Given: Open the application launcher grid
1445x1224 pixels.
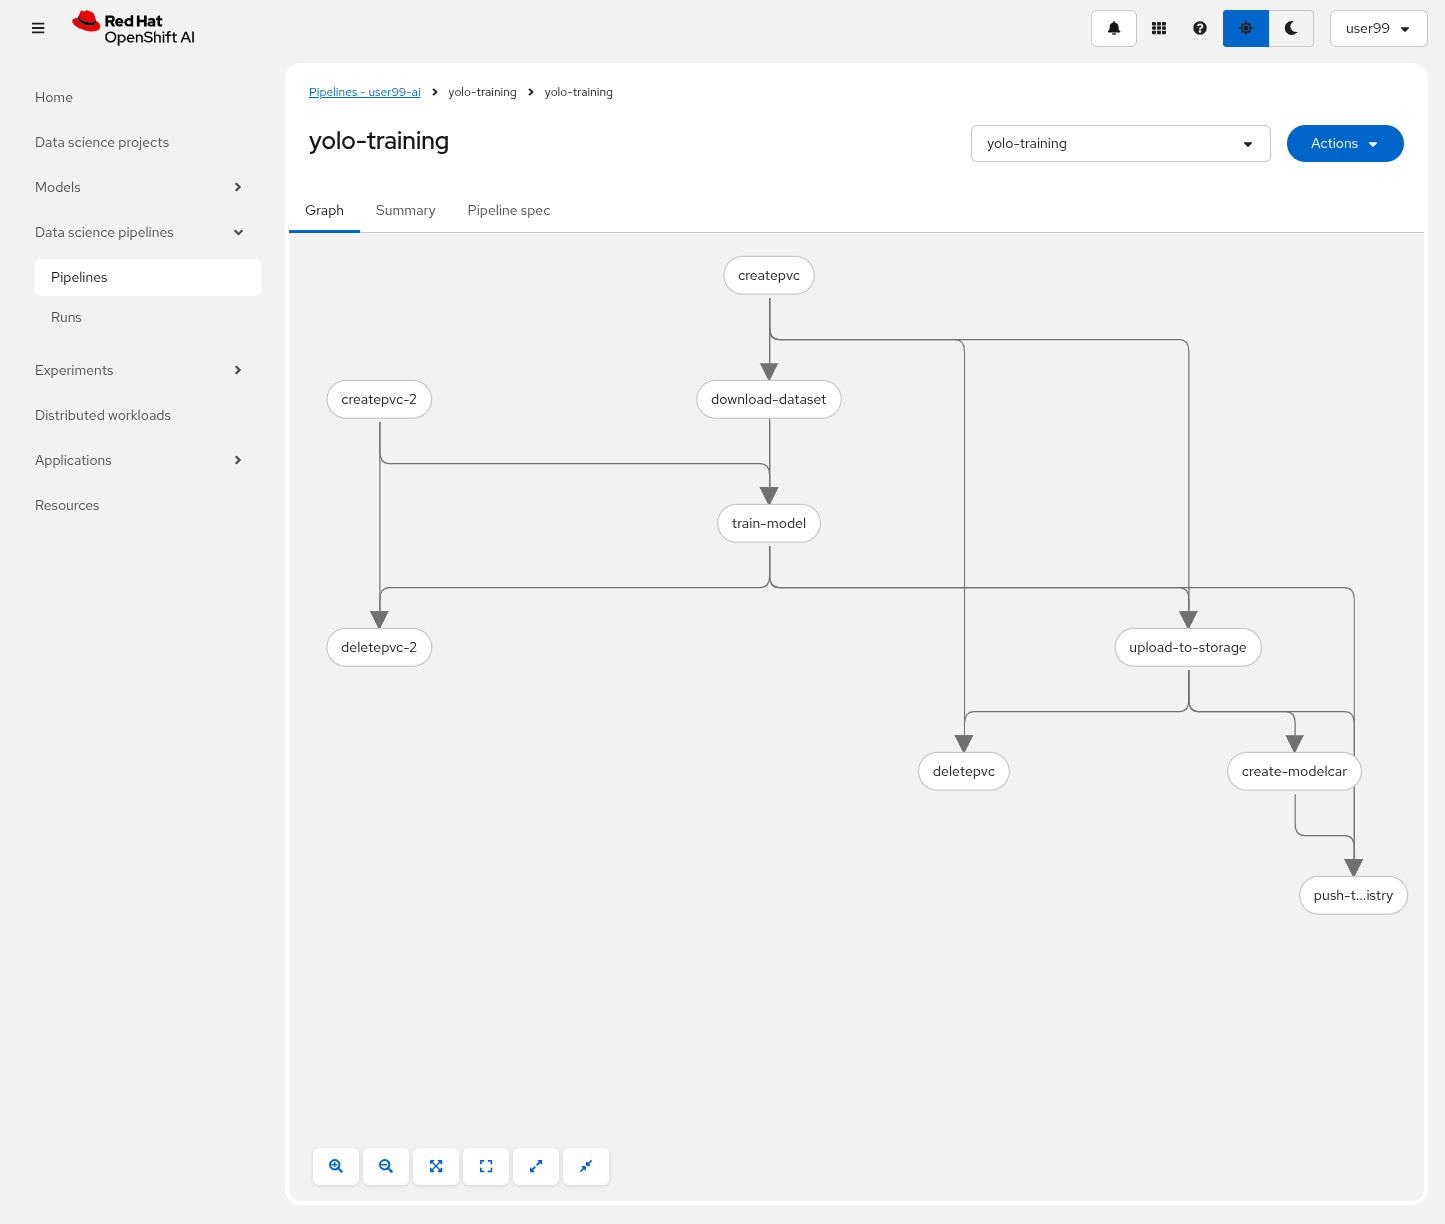Looking at the screenshot, I should click(1159, 28).
